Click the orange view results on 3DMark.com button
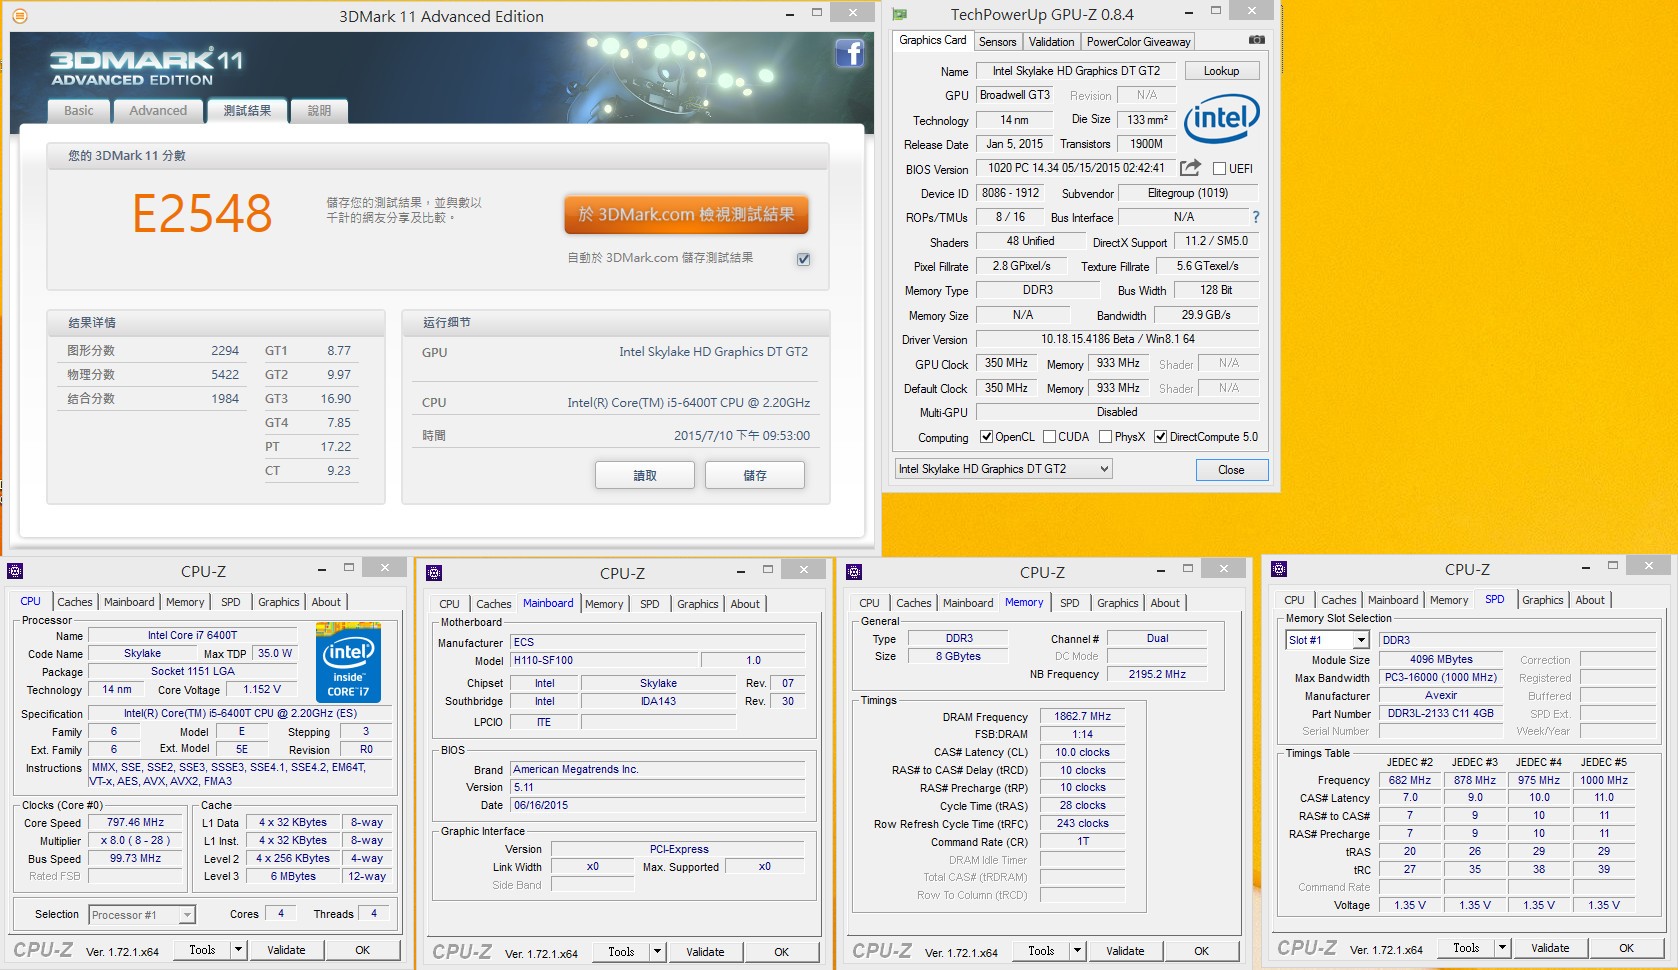The image size is (1678, 970). 686,214
